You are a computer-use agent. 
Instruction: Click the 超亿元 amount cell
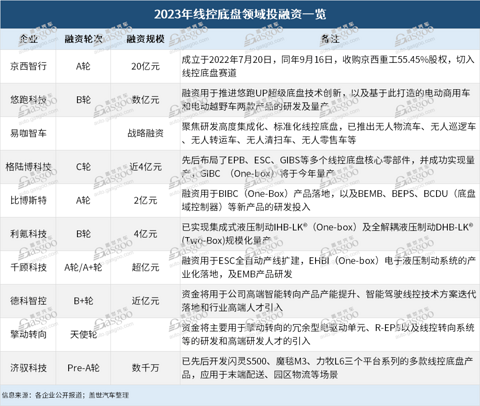click(x=145, y=267)
